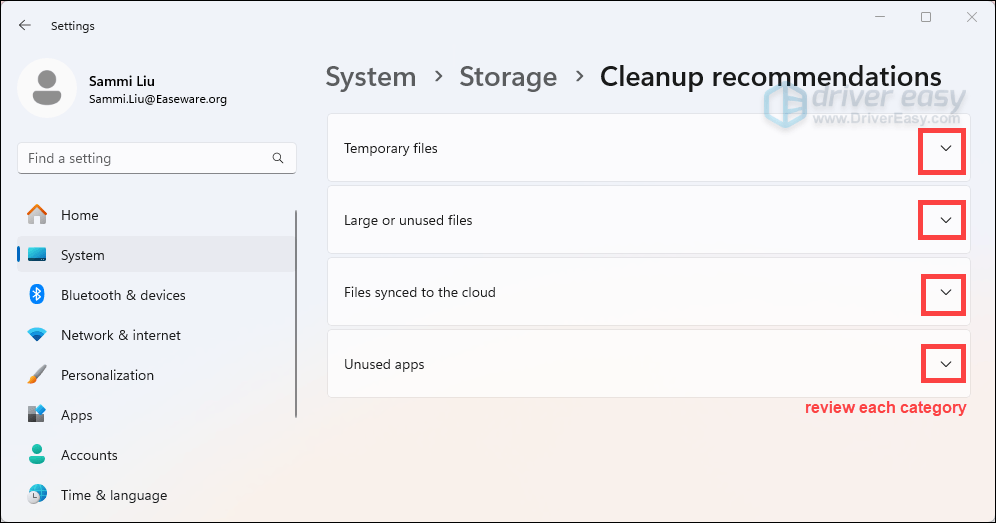Go to System breadcrumb link
Image resolution: width=996 pixels, height=523 pixels.
point(370,77)
